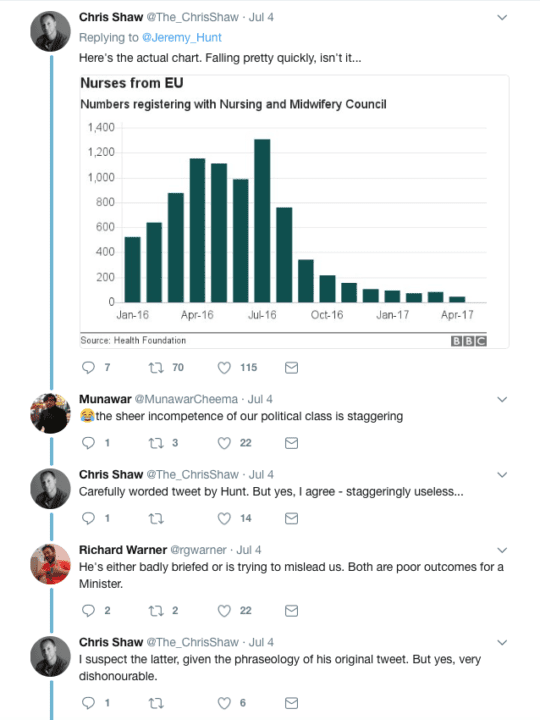Open the chevron menu on the chart tweet

(502, 17)
